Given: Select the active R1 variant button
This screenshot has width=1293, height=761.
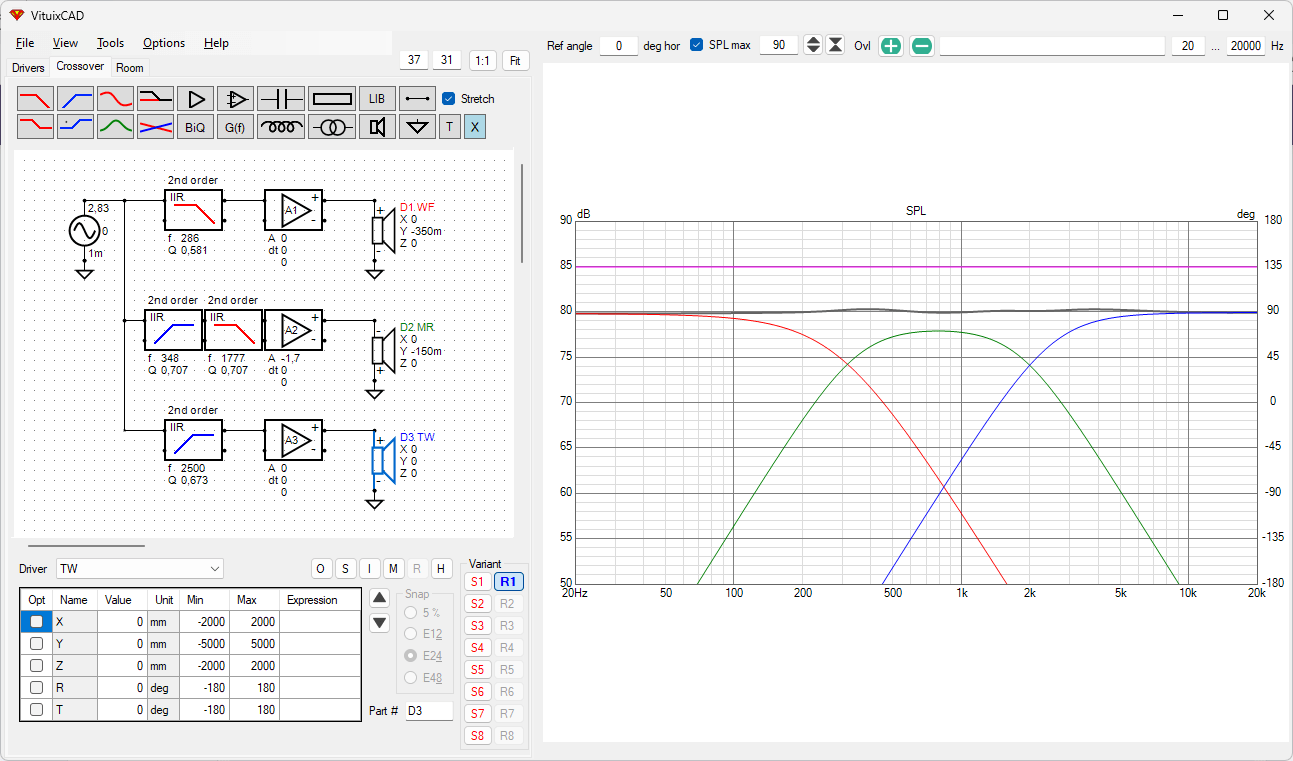Looking at the screenshot, I should (x=508, y=582).
